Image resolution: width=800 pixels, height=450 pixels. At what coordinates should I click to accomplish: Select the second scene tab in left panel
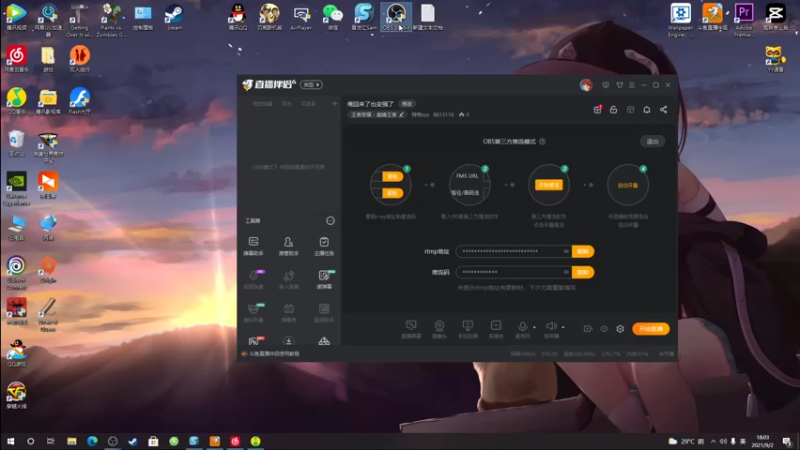287,104
